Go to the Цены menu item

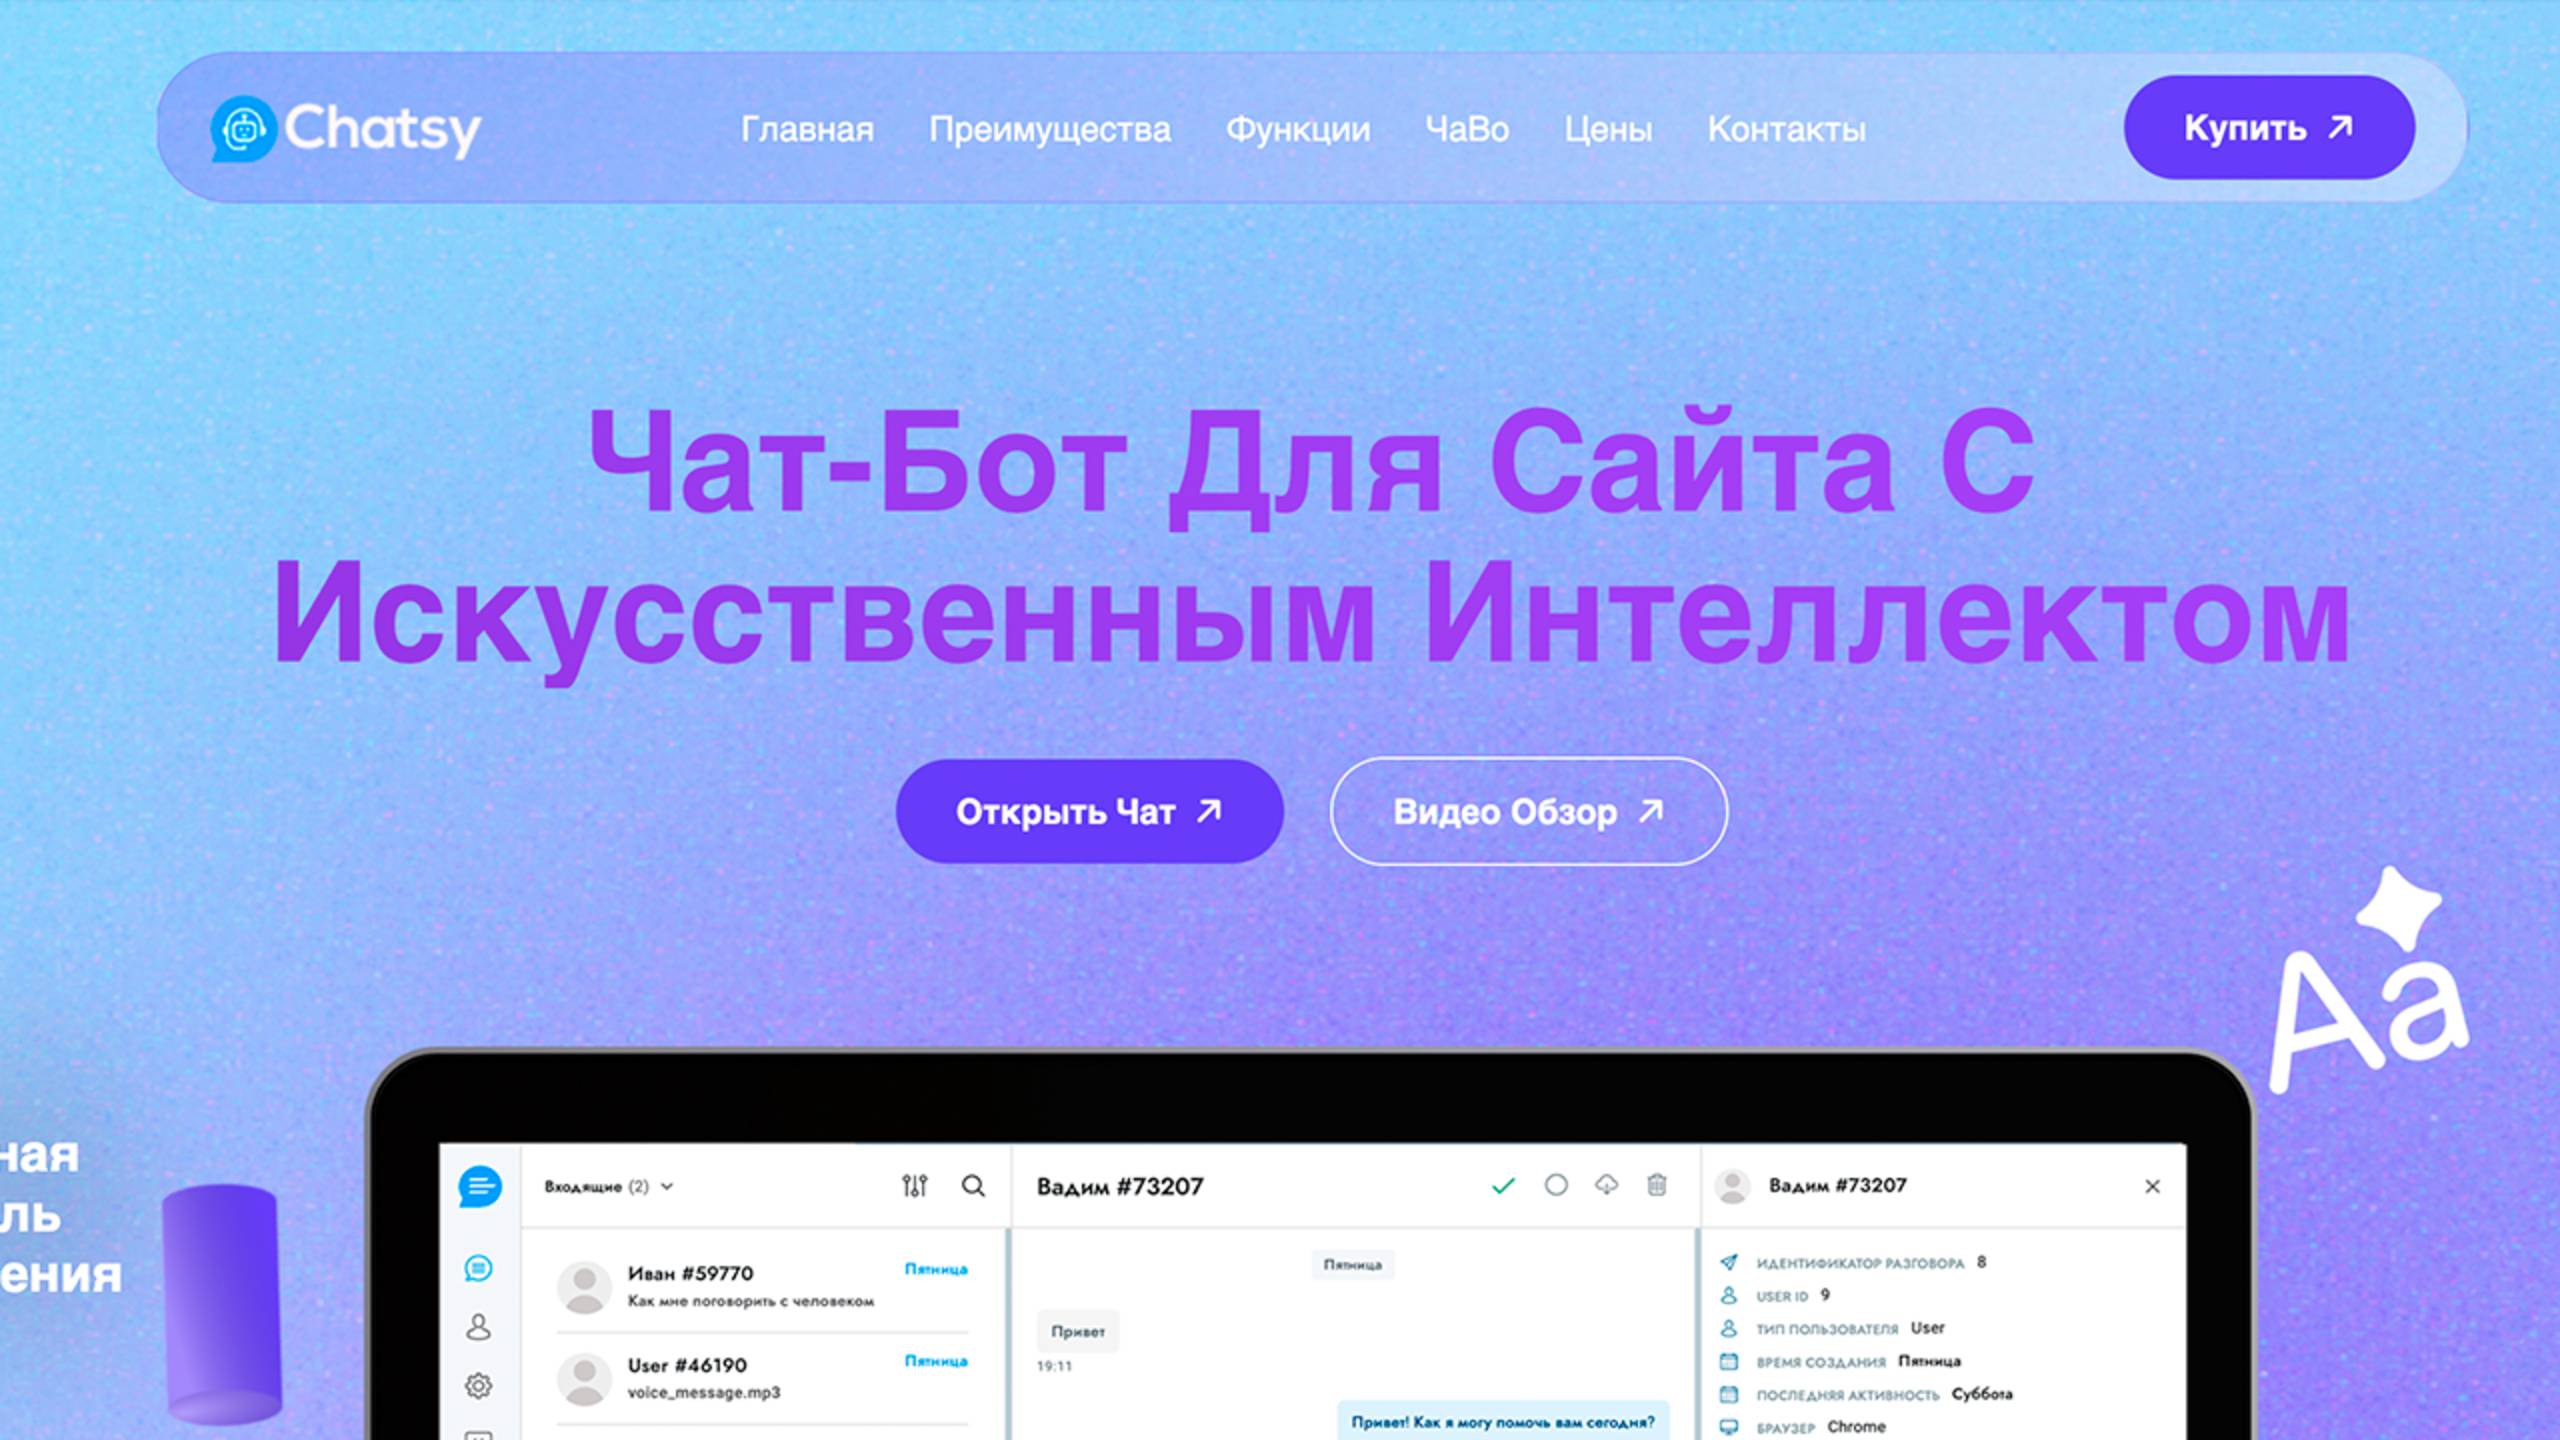click(1608, 129)
